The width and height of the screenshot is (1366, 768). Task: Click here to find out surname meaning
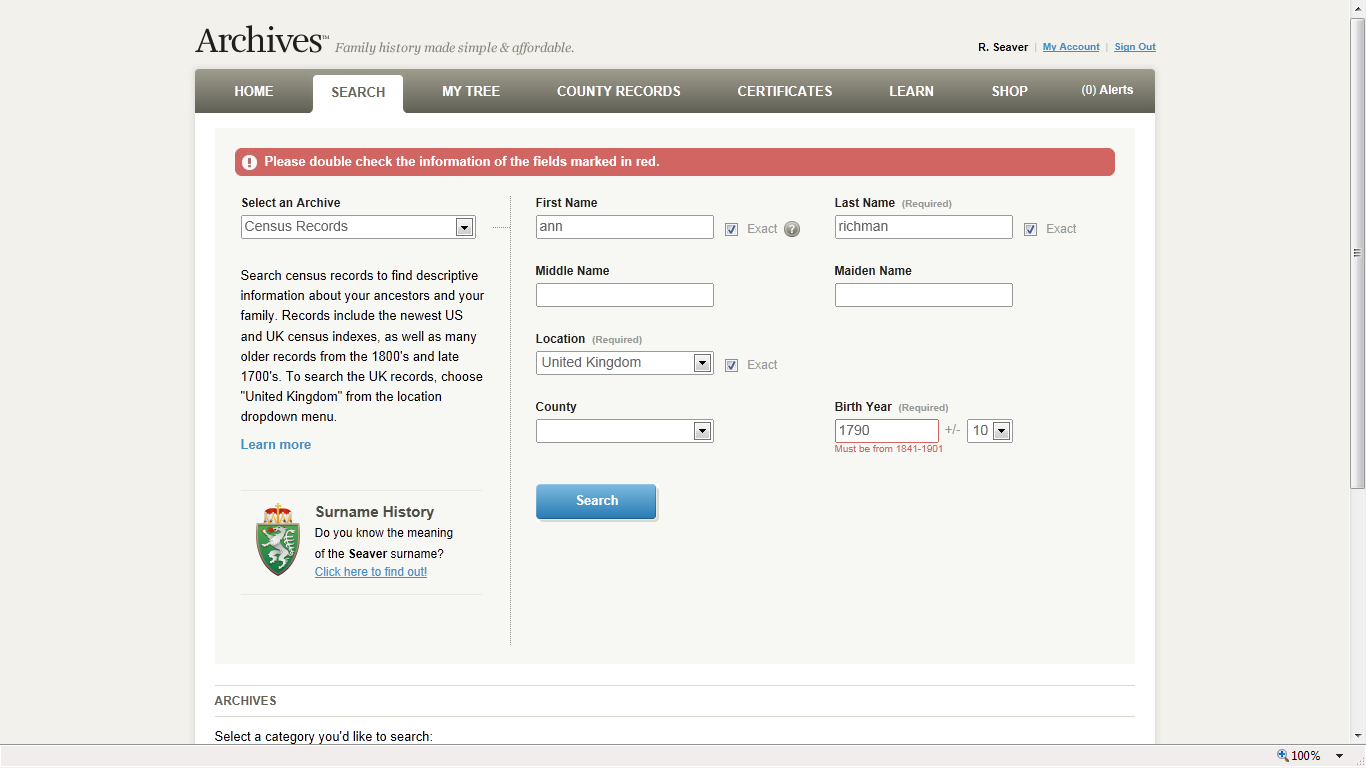click(x=370, y=571)
